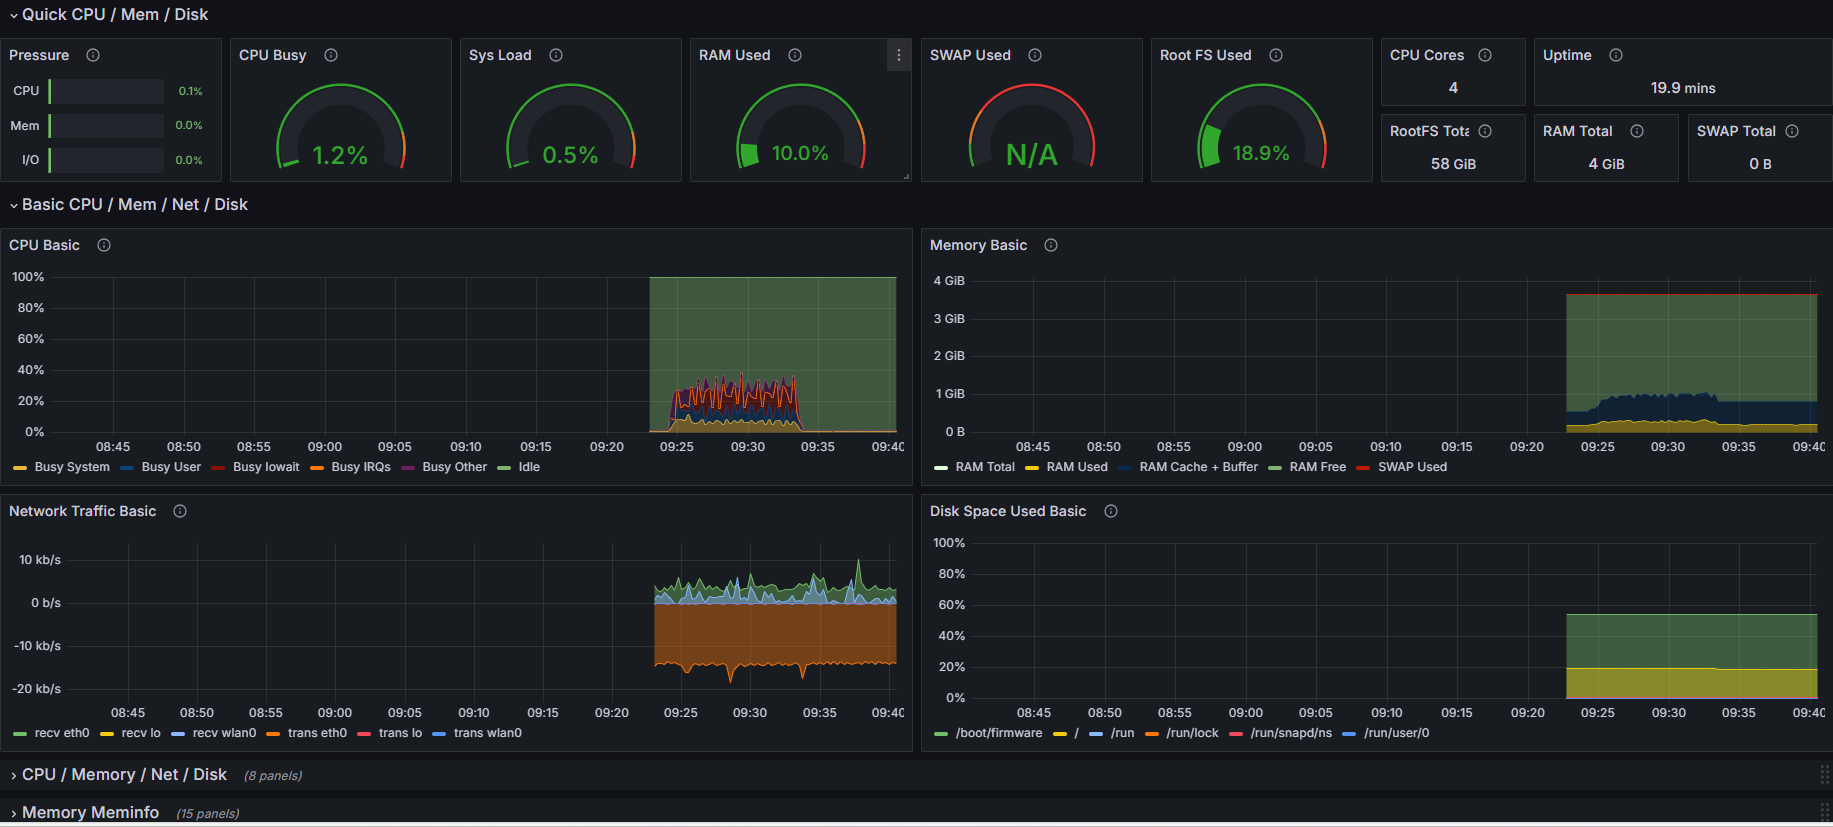Toggle RAM Cache + Buffer legend series
Viewport: 1833px width, 827px height.
(x=1198, y=467)
